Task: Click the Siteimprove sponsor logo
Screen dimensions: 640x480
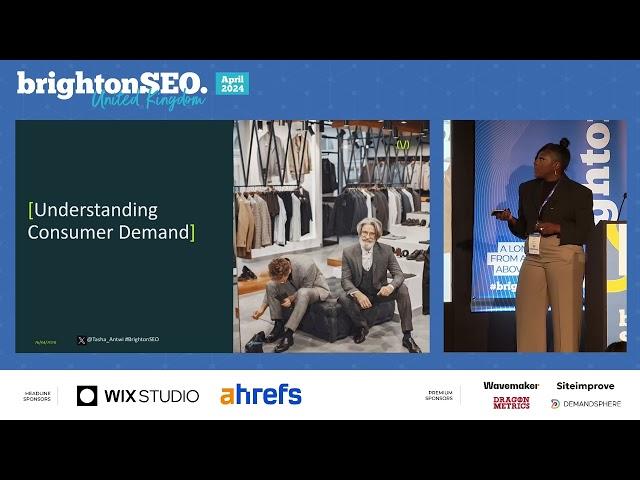Action: click(x=585, y=385)
